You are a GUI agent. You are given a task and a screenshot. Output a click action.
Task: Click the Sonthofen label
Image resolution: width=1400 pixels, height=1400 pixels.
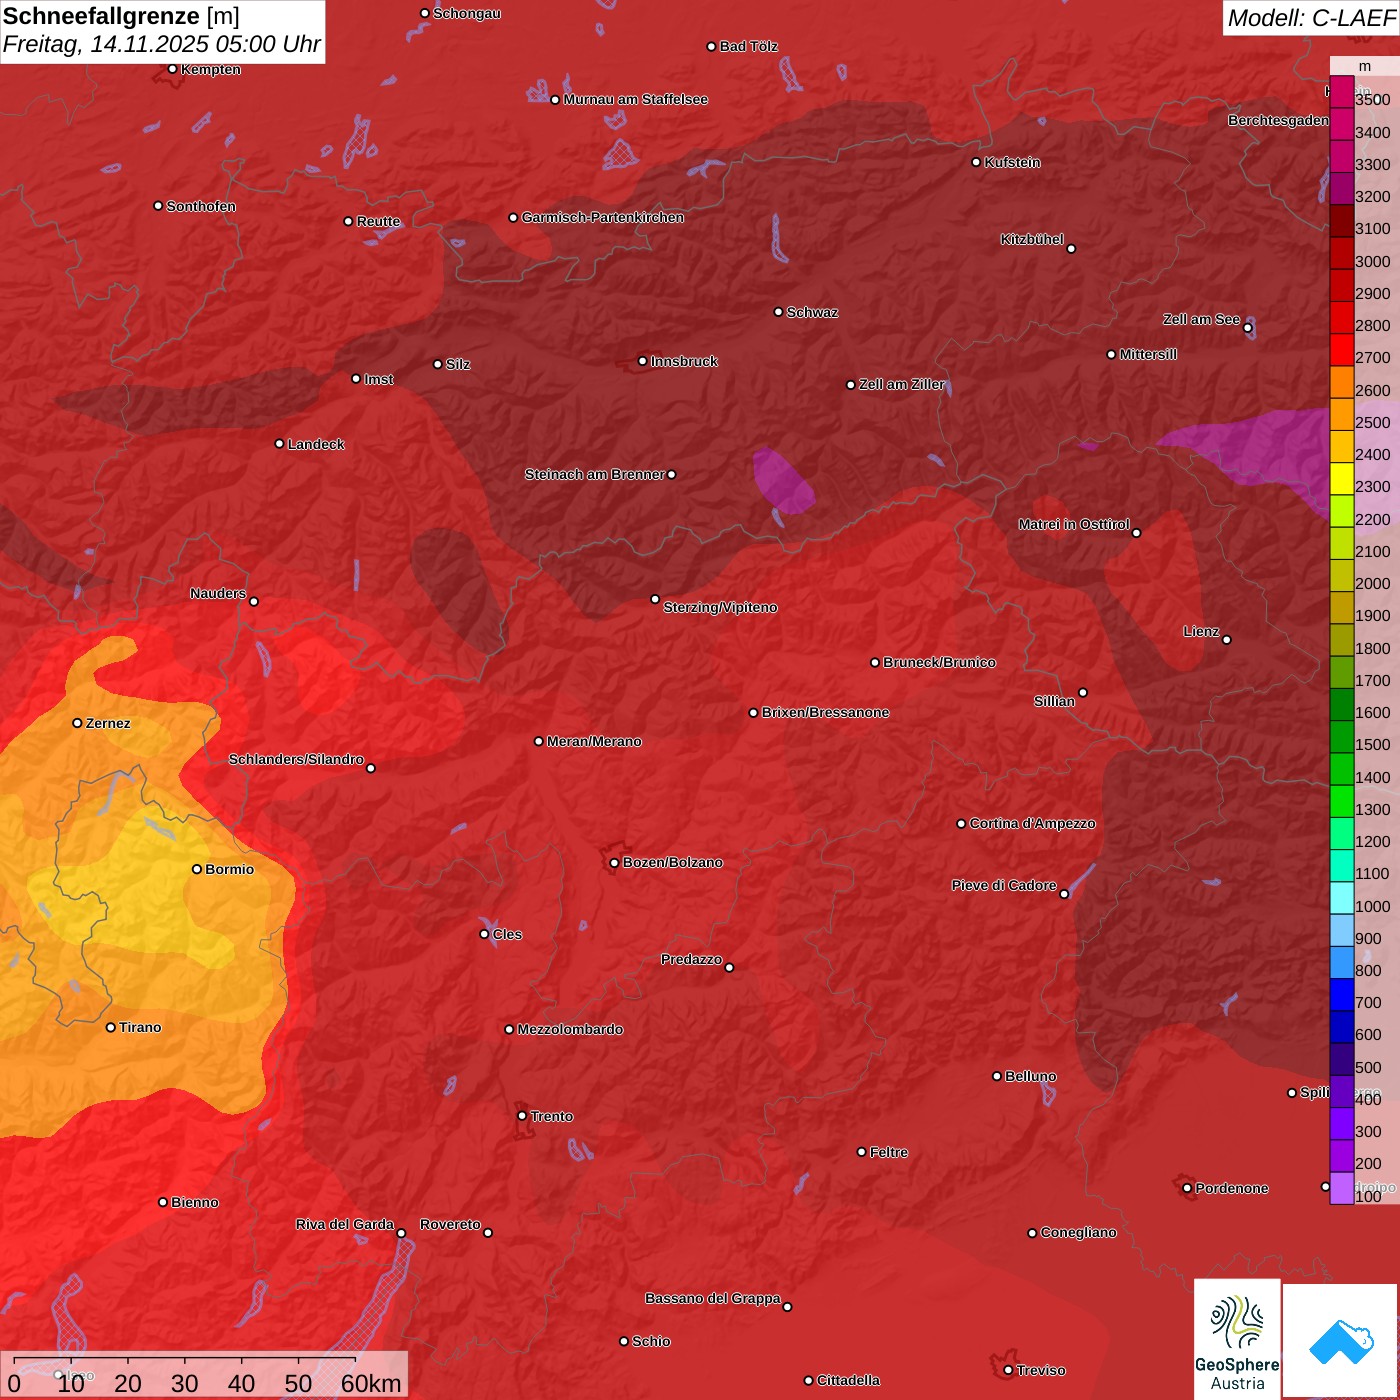point(201,206)
